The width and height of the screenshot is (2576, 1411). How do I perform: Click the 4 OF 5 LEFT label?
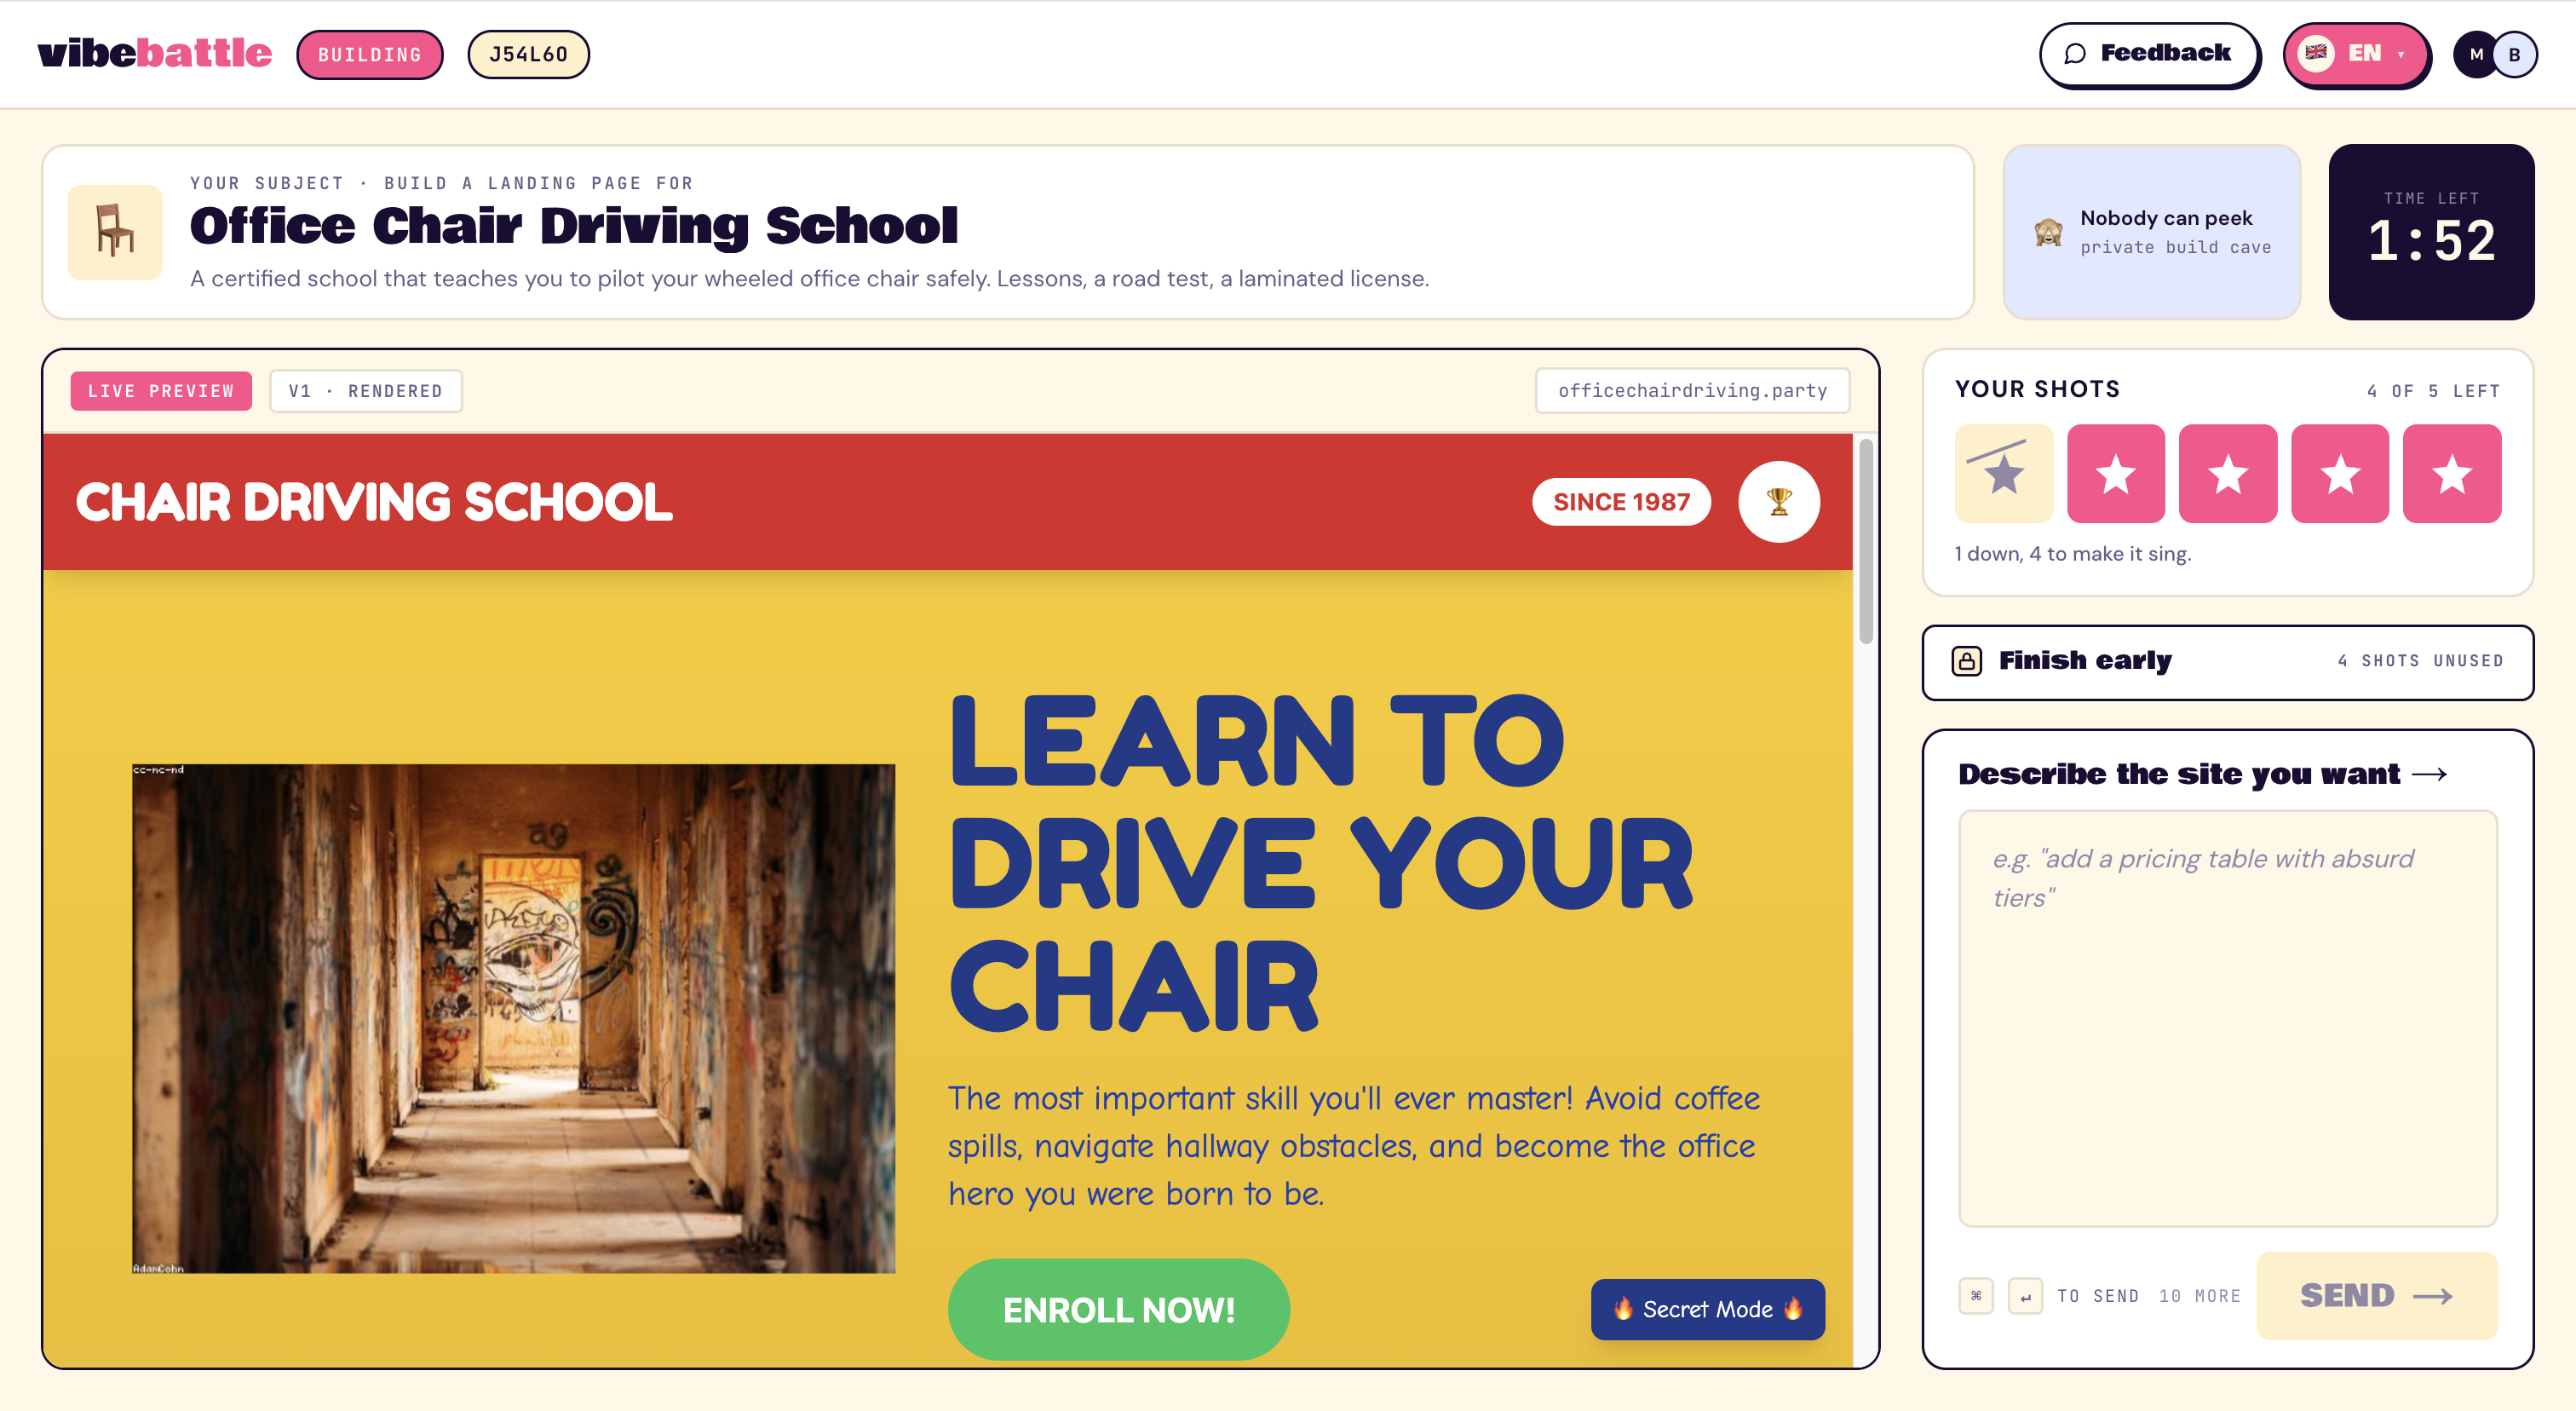click(x=2433, y=391)
